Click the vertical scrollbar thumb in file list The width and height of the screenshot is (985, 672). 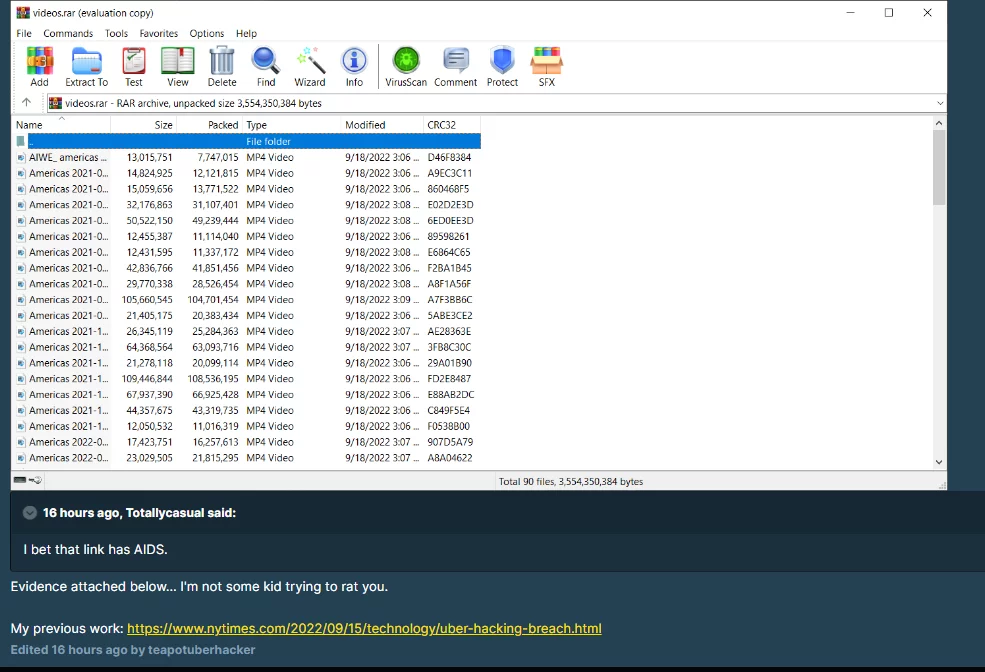point(938,167)
